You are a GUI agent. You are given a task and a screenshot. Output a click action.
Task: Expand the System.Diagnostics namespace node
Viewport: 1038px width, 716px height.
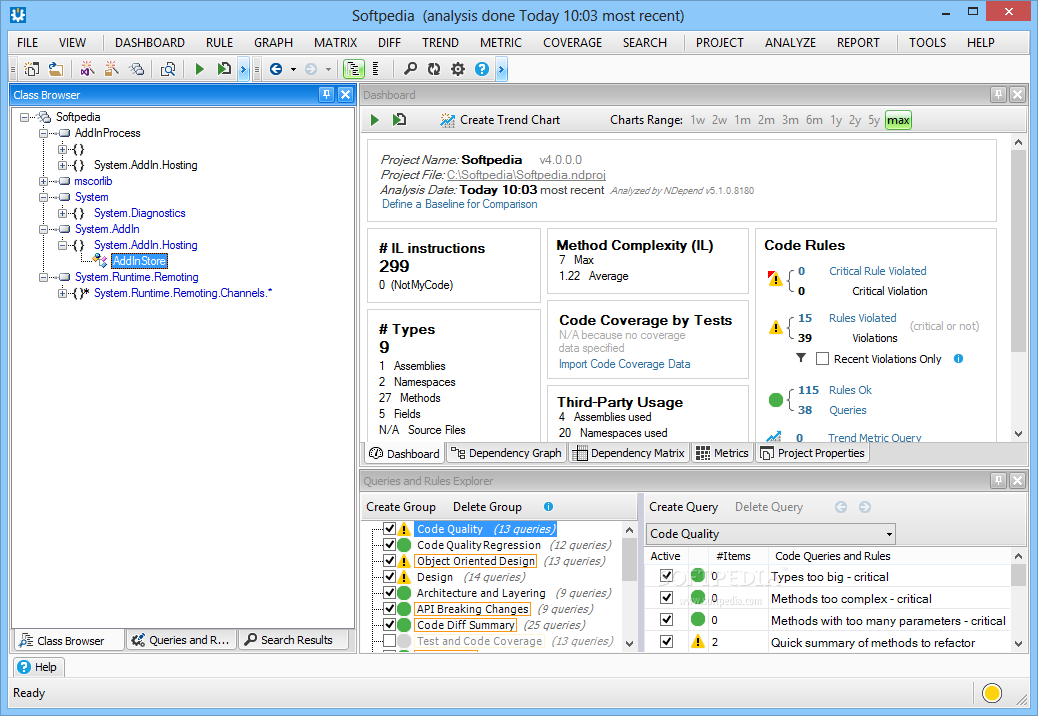[x=62, y=213]
